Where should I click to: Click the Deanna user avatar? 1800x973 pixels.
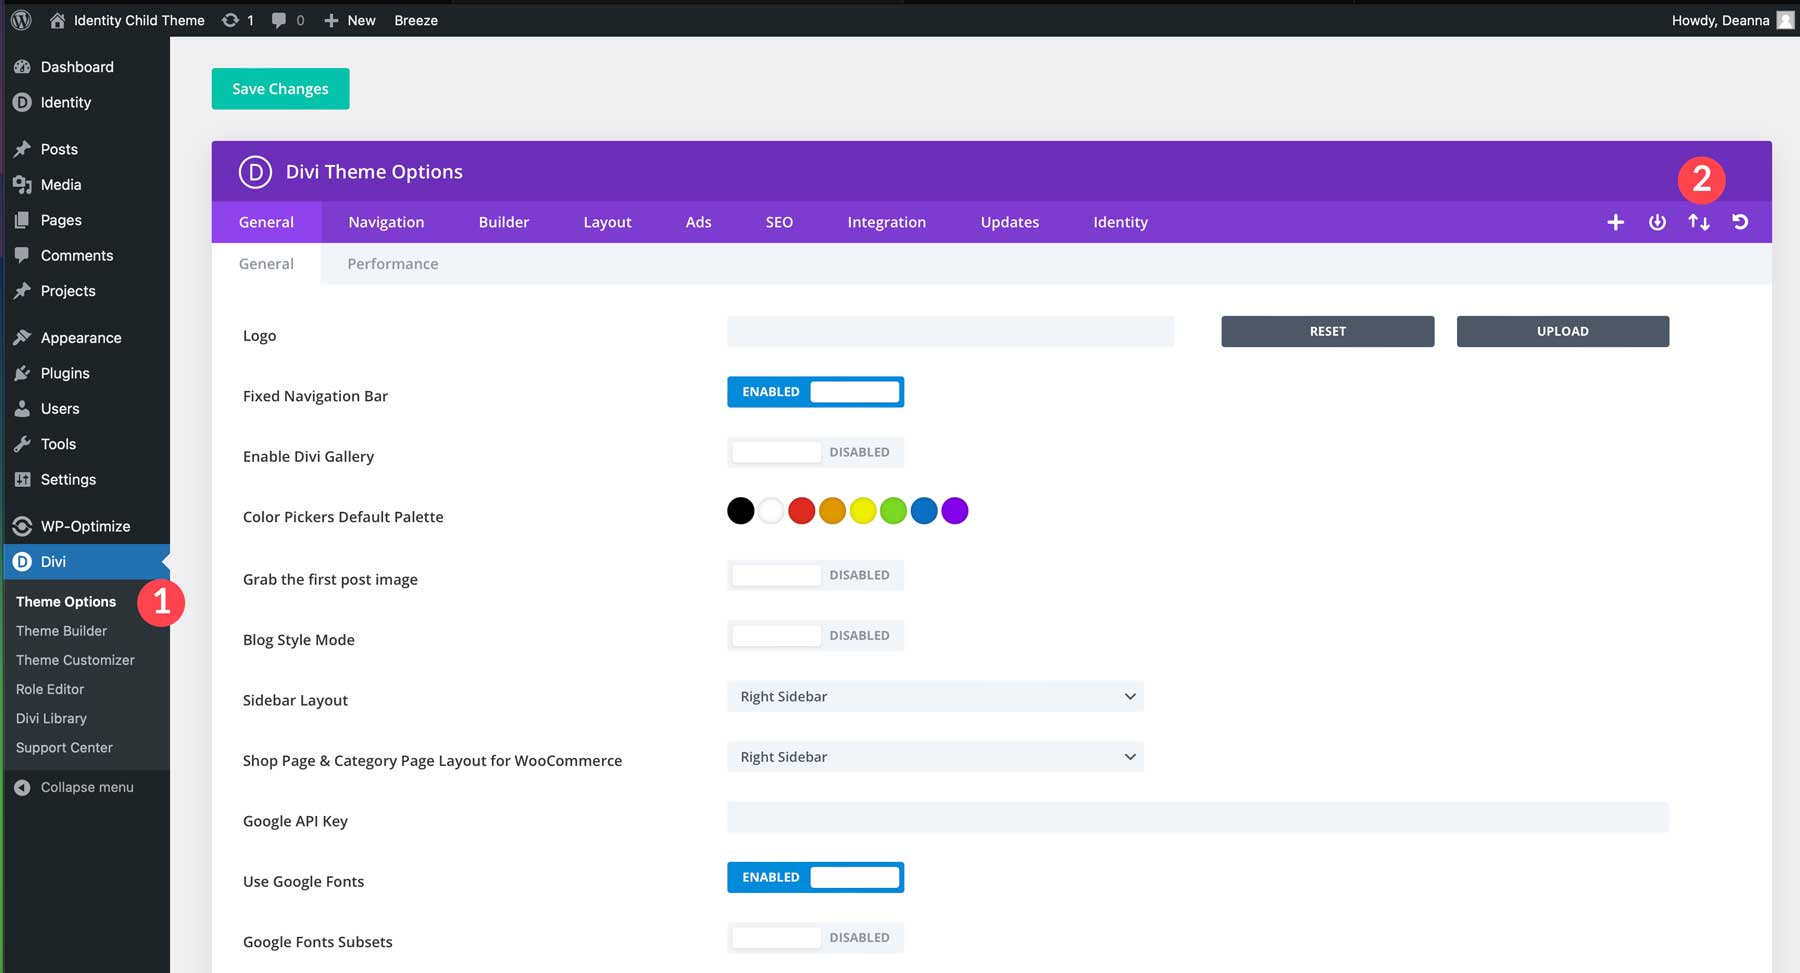click(1785, 20)
